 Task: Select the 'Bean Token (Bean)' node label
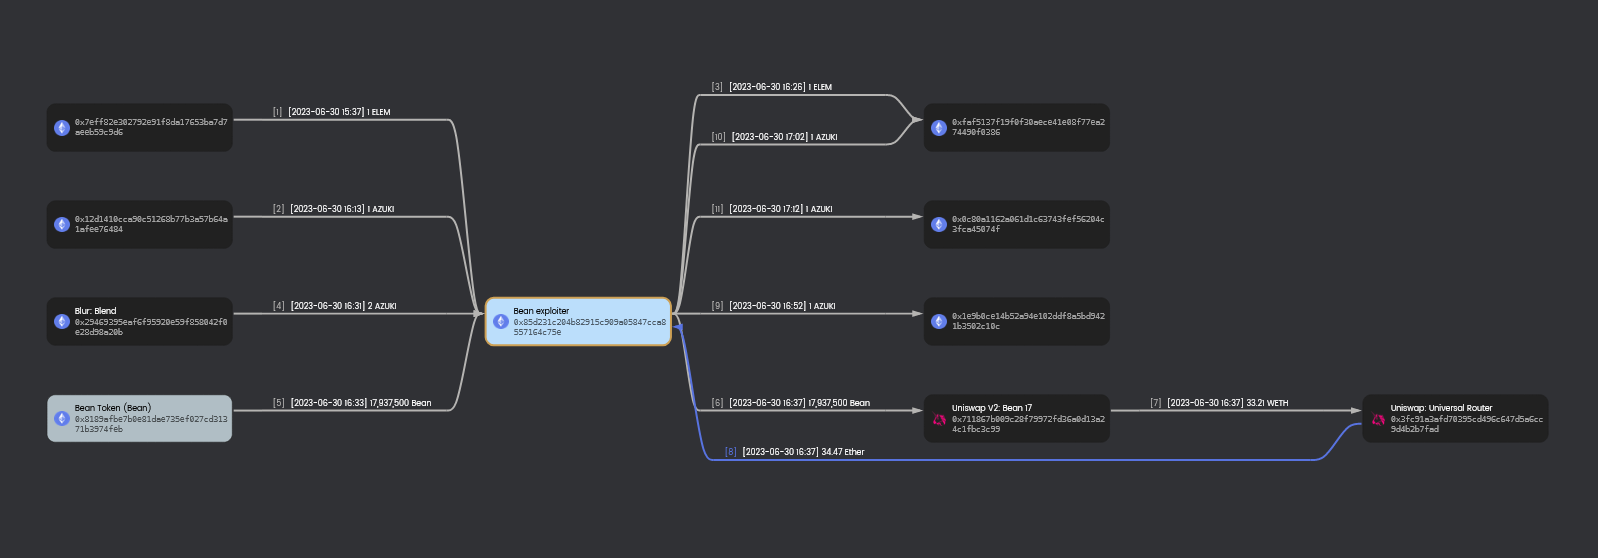(x=113, y=408)
